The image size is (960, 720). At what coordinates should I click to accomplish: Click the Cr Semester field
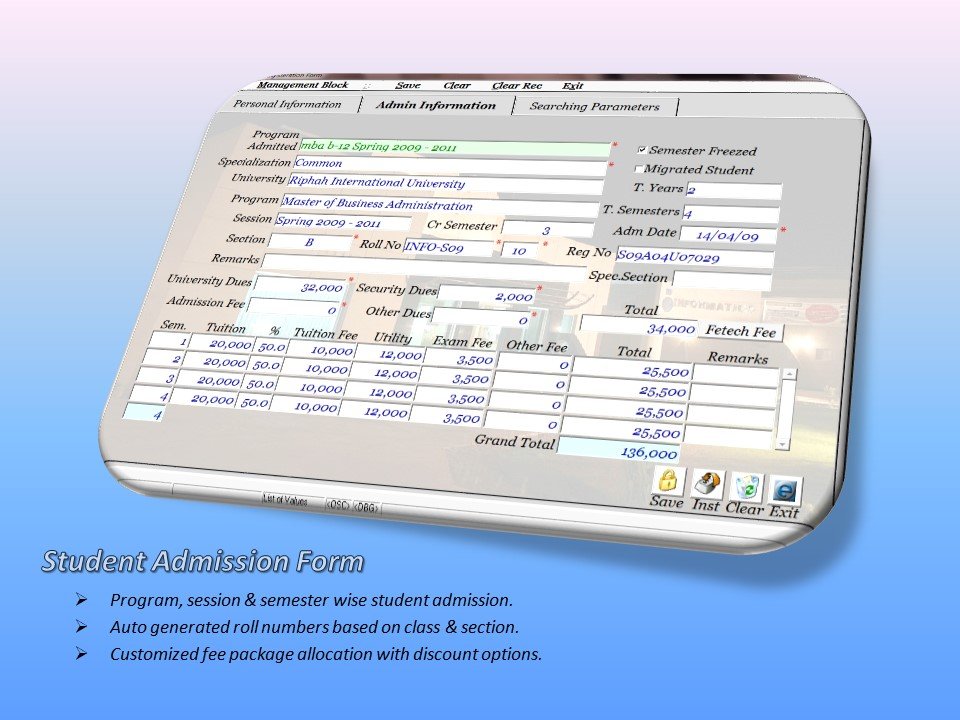547,230
